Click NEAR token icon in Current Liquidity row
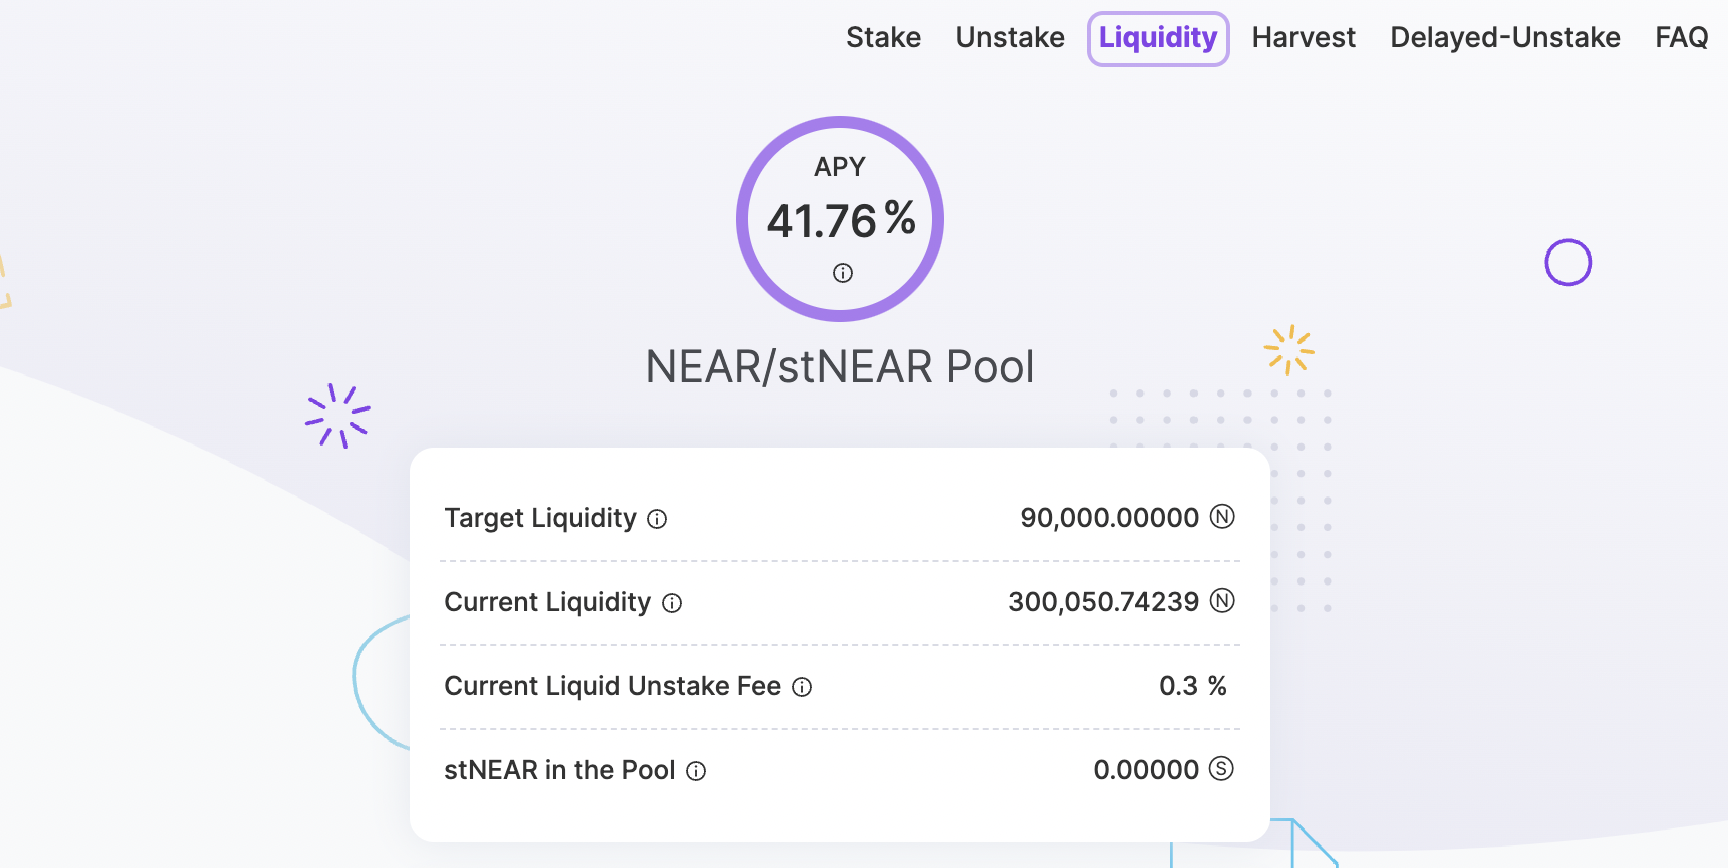1728x868 pixels. point(1222,601)
